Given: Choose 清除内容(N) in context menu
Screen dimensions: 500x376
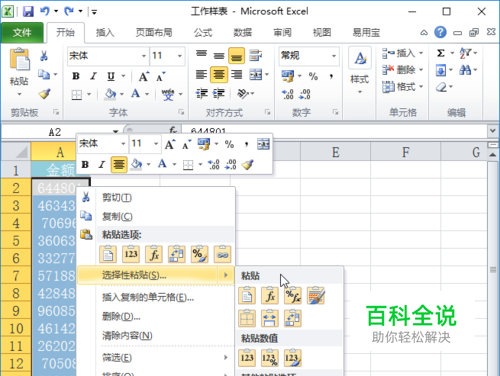Looking at the screenshot, I should [157, 335].
